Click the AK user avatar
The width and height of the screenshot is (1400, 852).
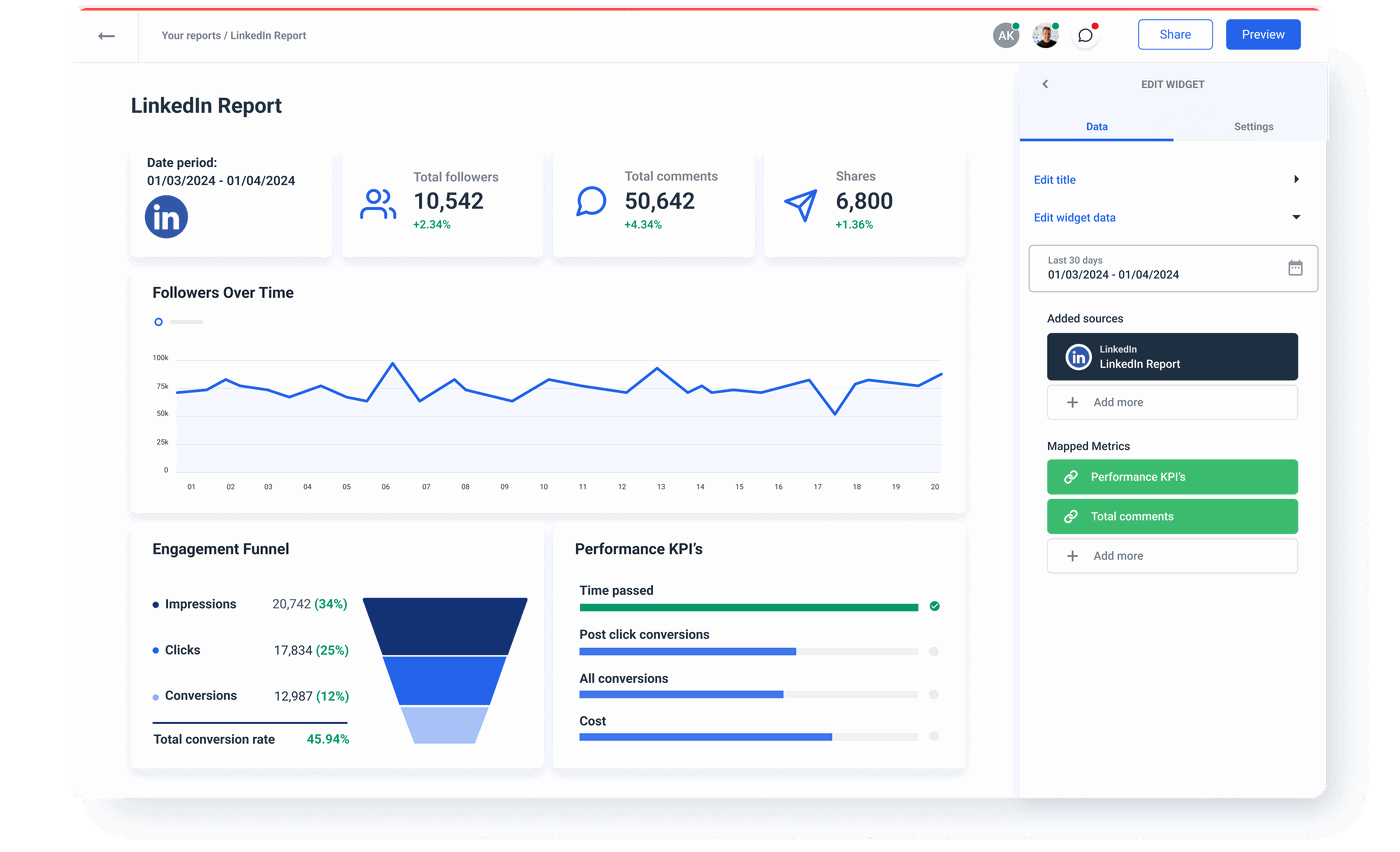[1005, 35]
